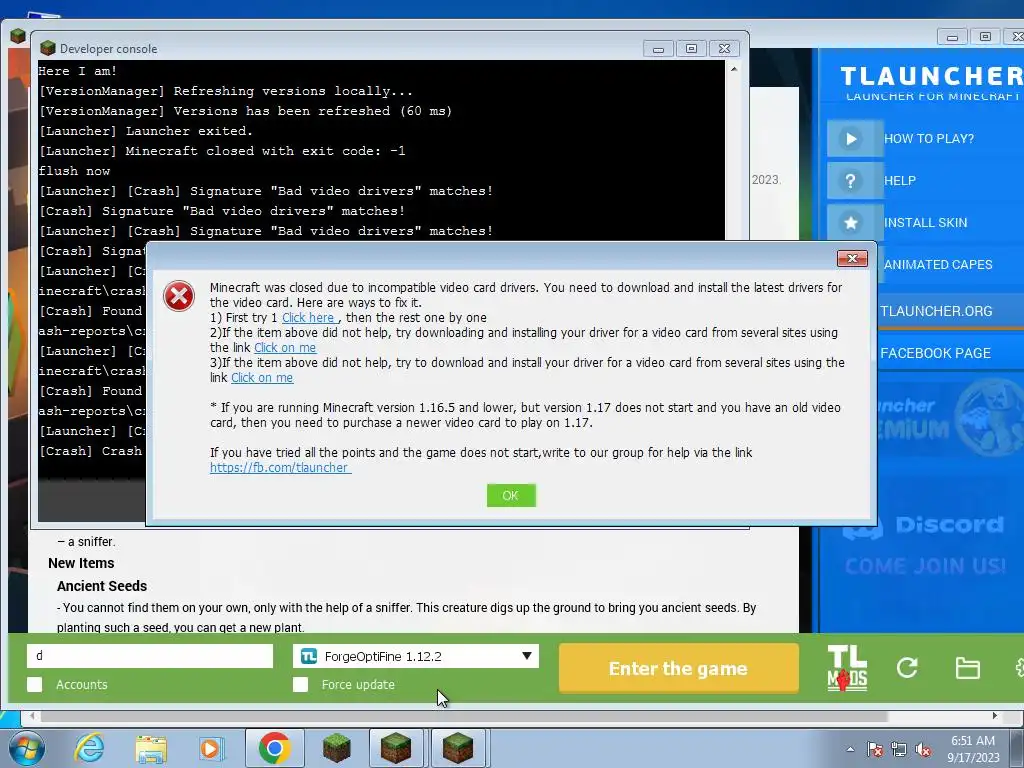
Task: Open TL Mods icon
Action: point(847,668)
